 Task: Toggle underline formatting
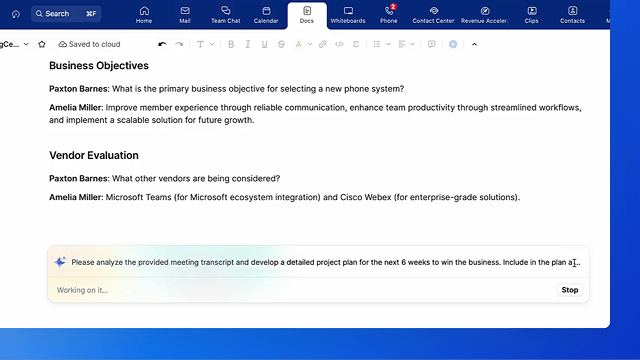pos(264,44)
